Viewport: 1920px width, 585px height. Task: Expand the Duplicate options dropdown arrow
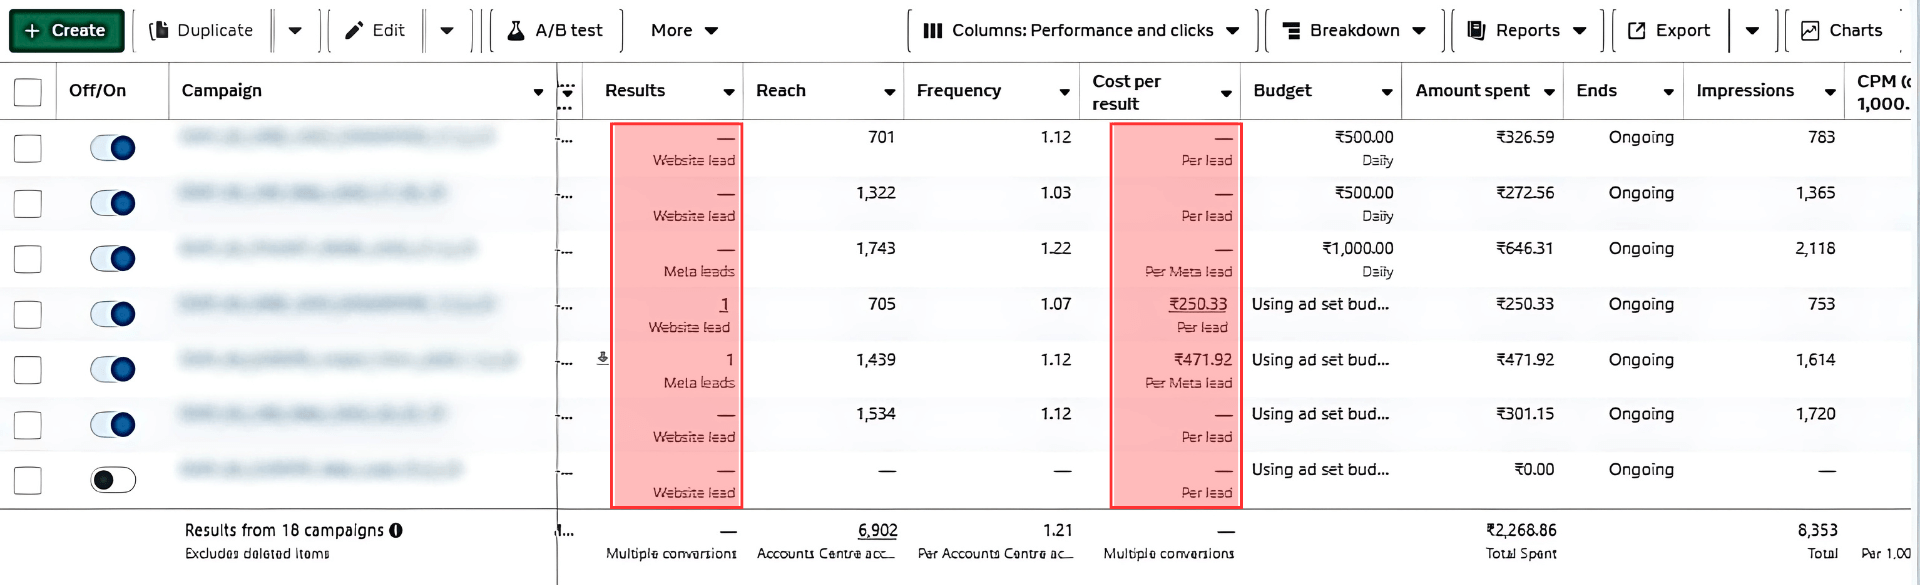point(295,31)
